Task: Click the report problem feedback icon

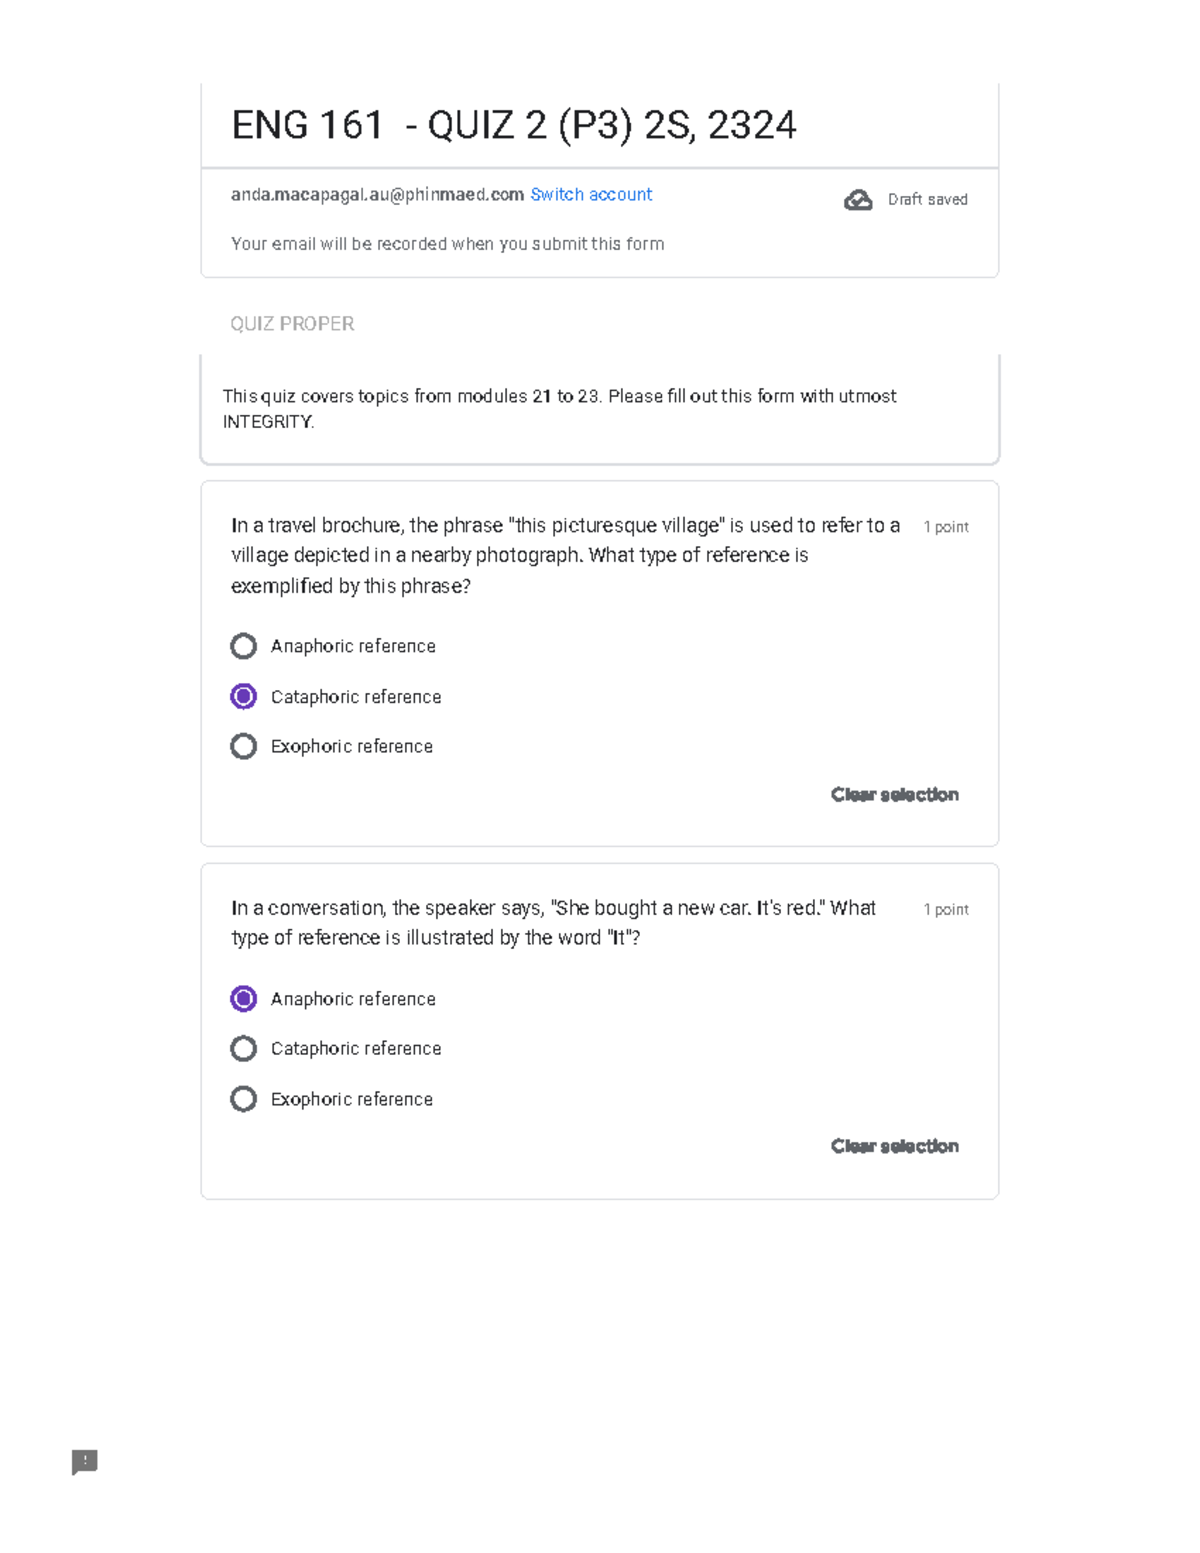Action: [x=85, y=1462]
